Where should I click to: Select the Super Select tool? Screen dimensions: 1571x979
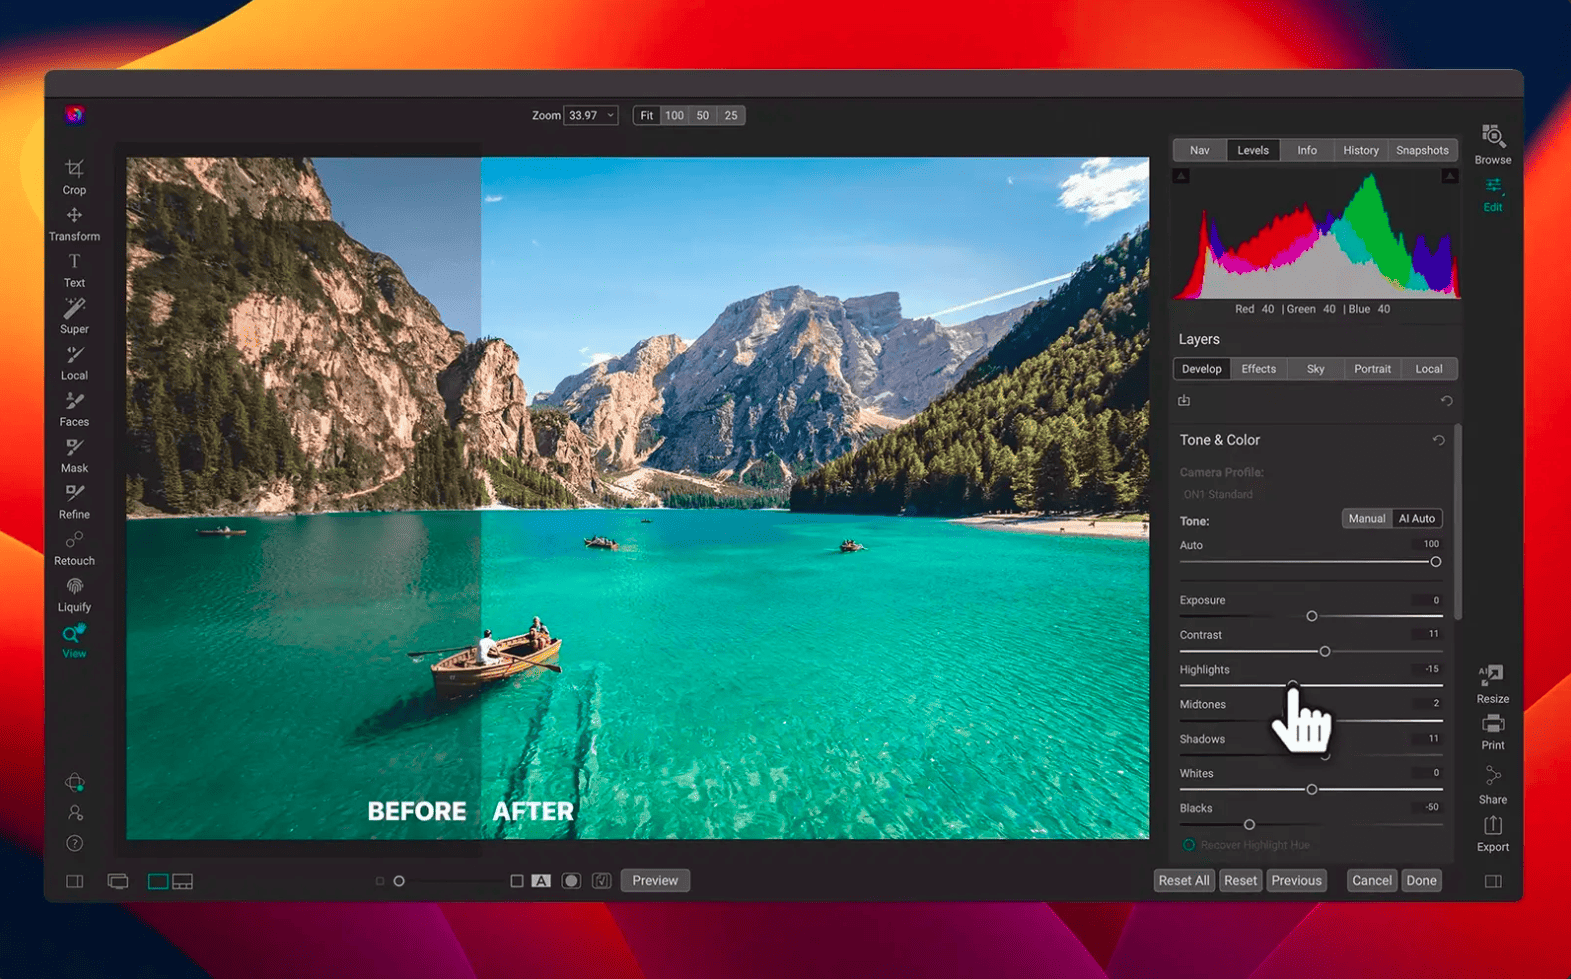74,316
